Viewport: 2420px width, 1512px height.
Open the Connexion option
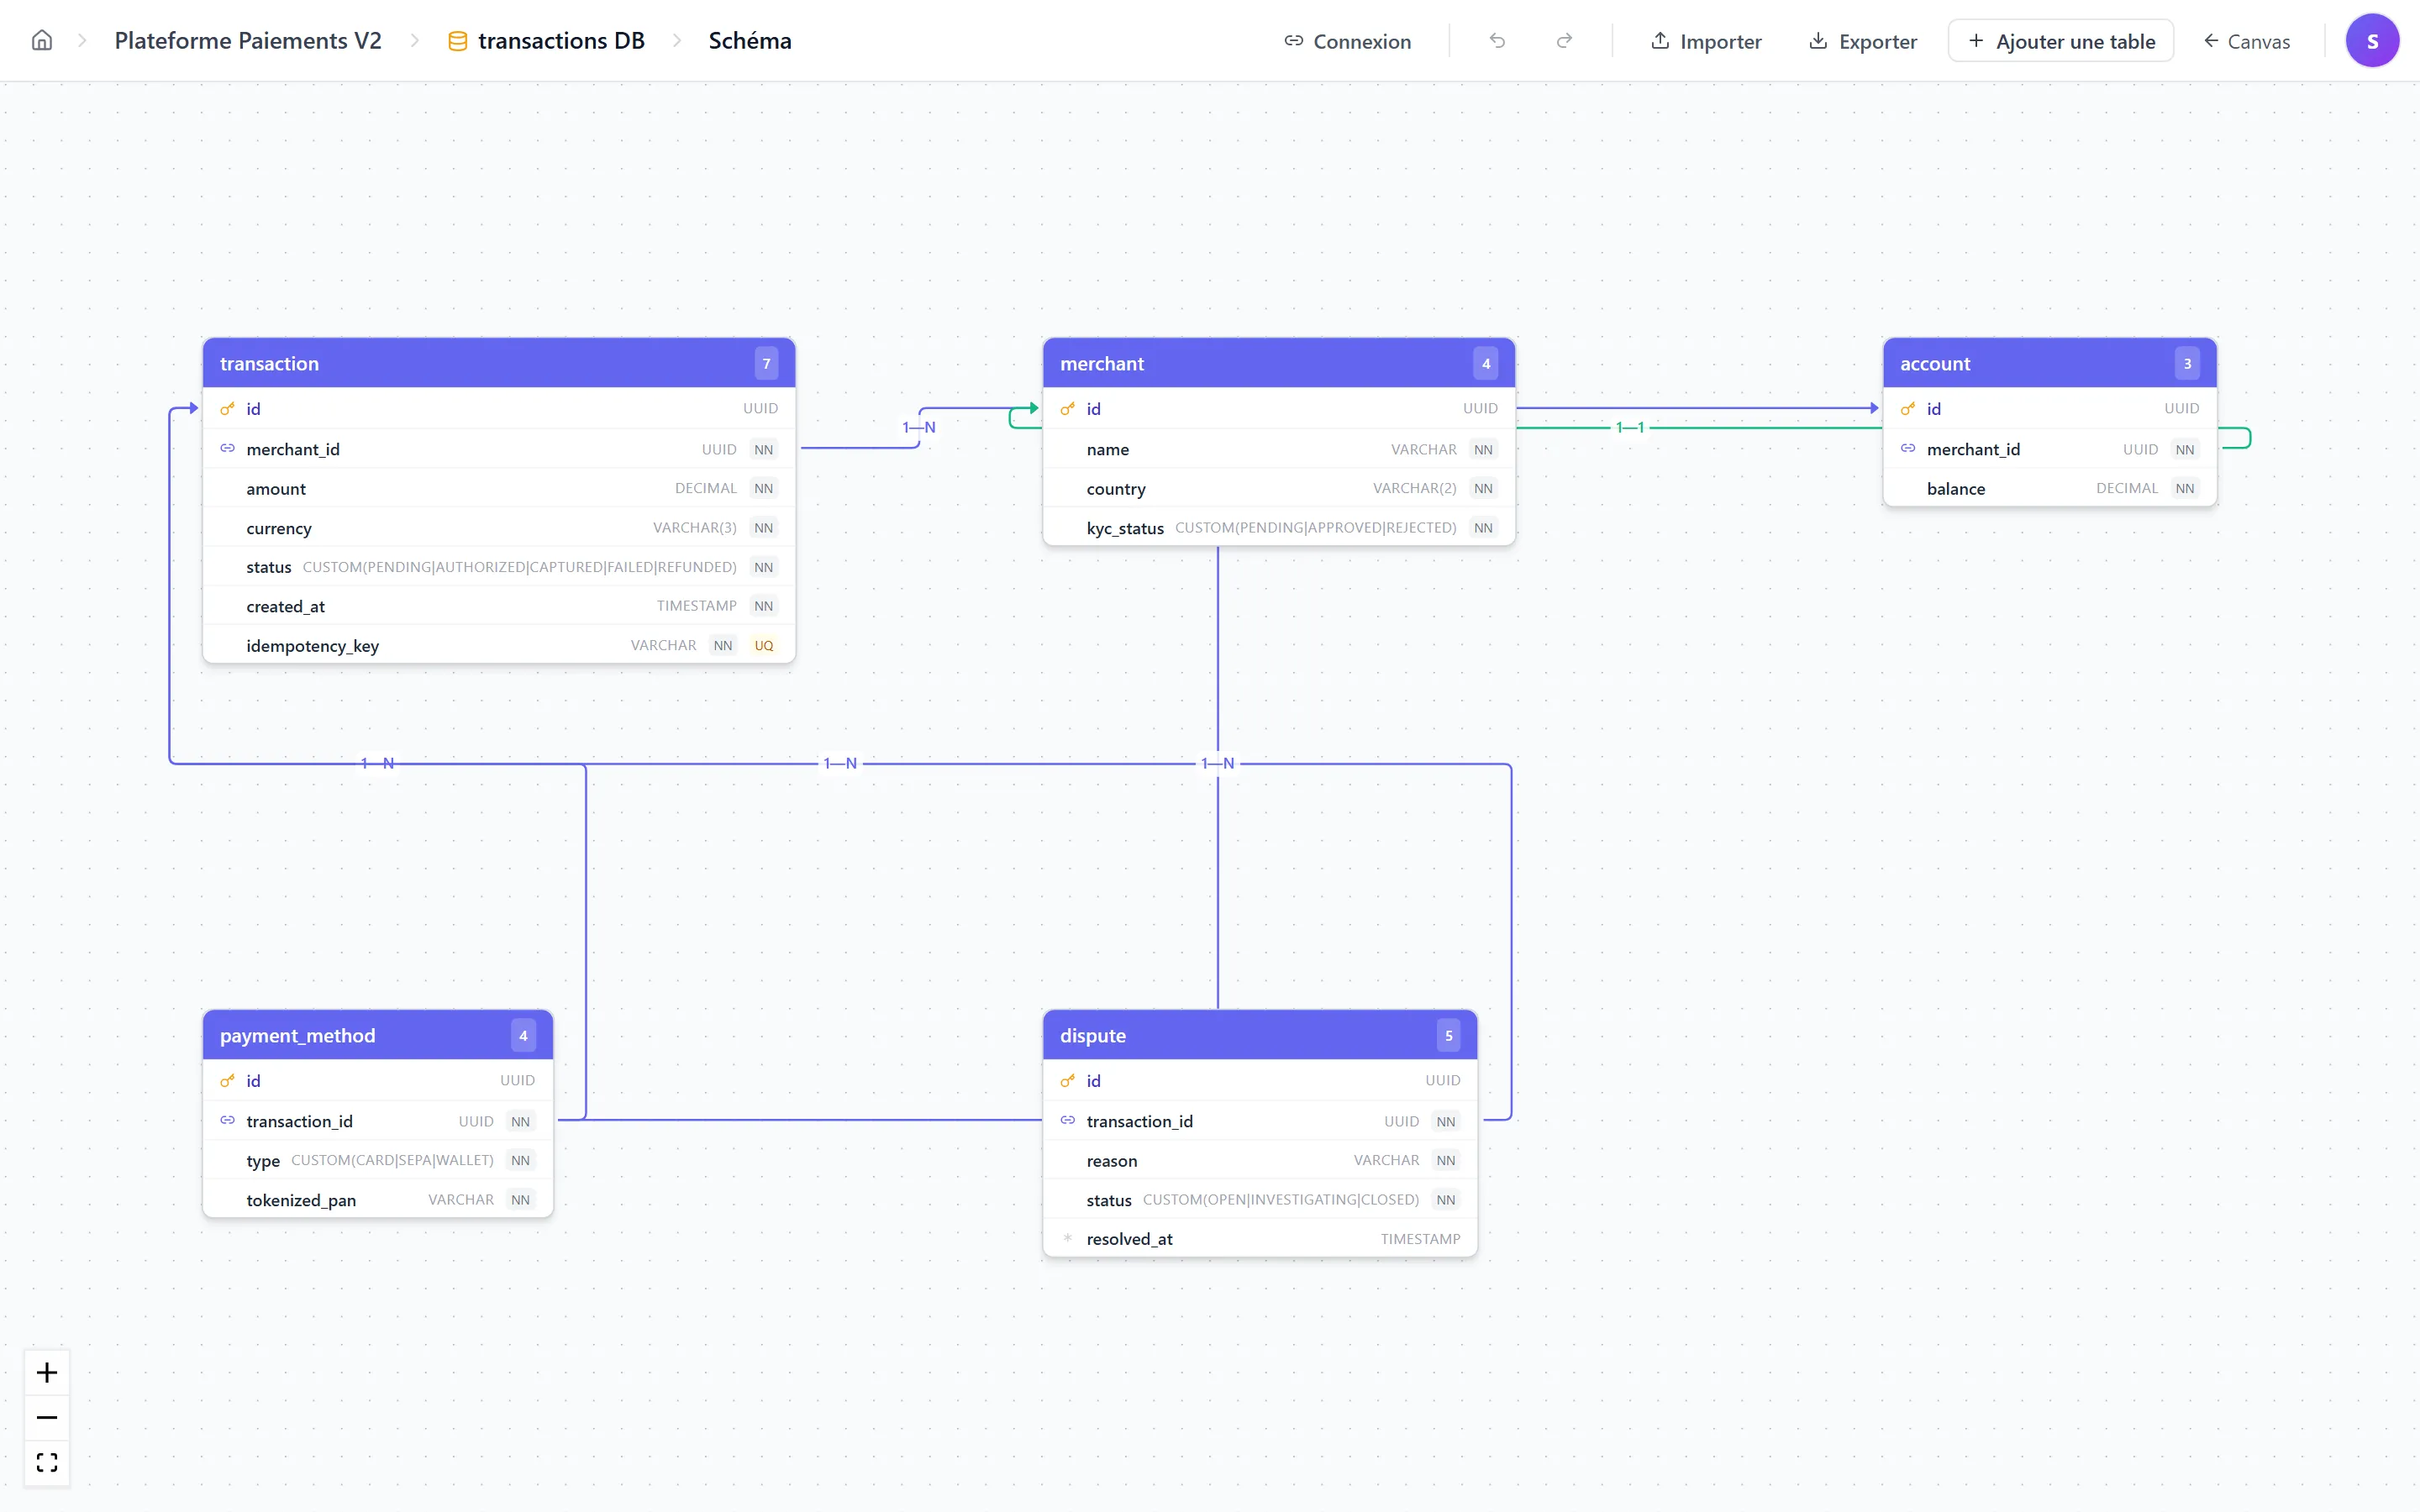[1347, 41]
